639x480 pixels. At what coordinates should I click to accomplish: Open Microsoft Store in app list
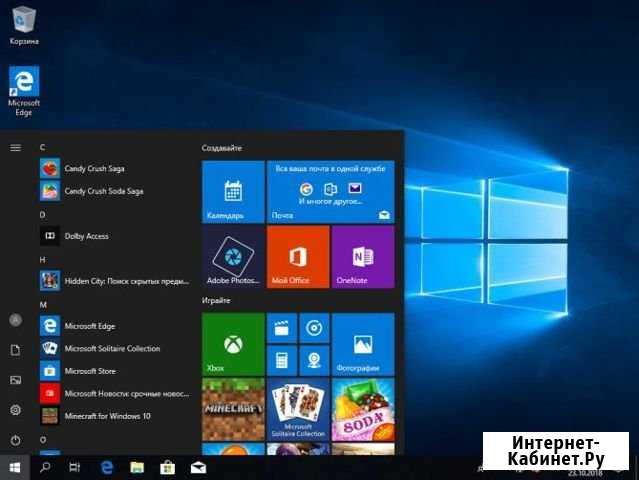(x=115, y=371)
